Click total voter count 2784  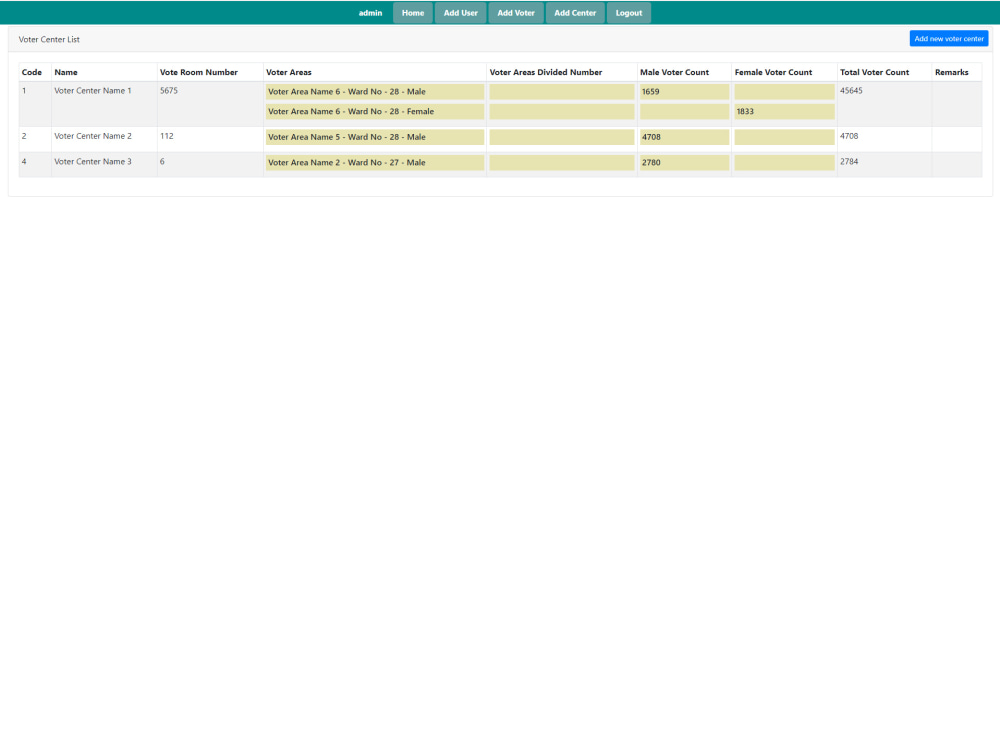tap(849, 161)
